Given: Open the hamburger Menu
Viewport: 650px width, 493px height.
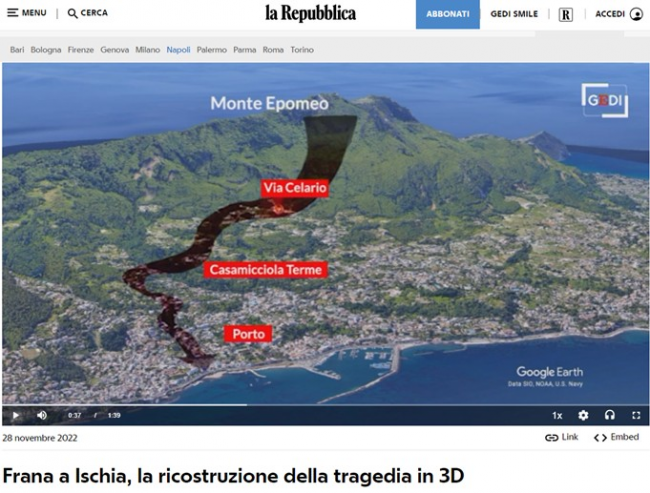Looking at the screenshot, I should 27,13.
